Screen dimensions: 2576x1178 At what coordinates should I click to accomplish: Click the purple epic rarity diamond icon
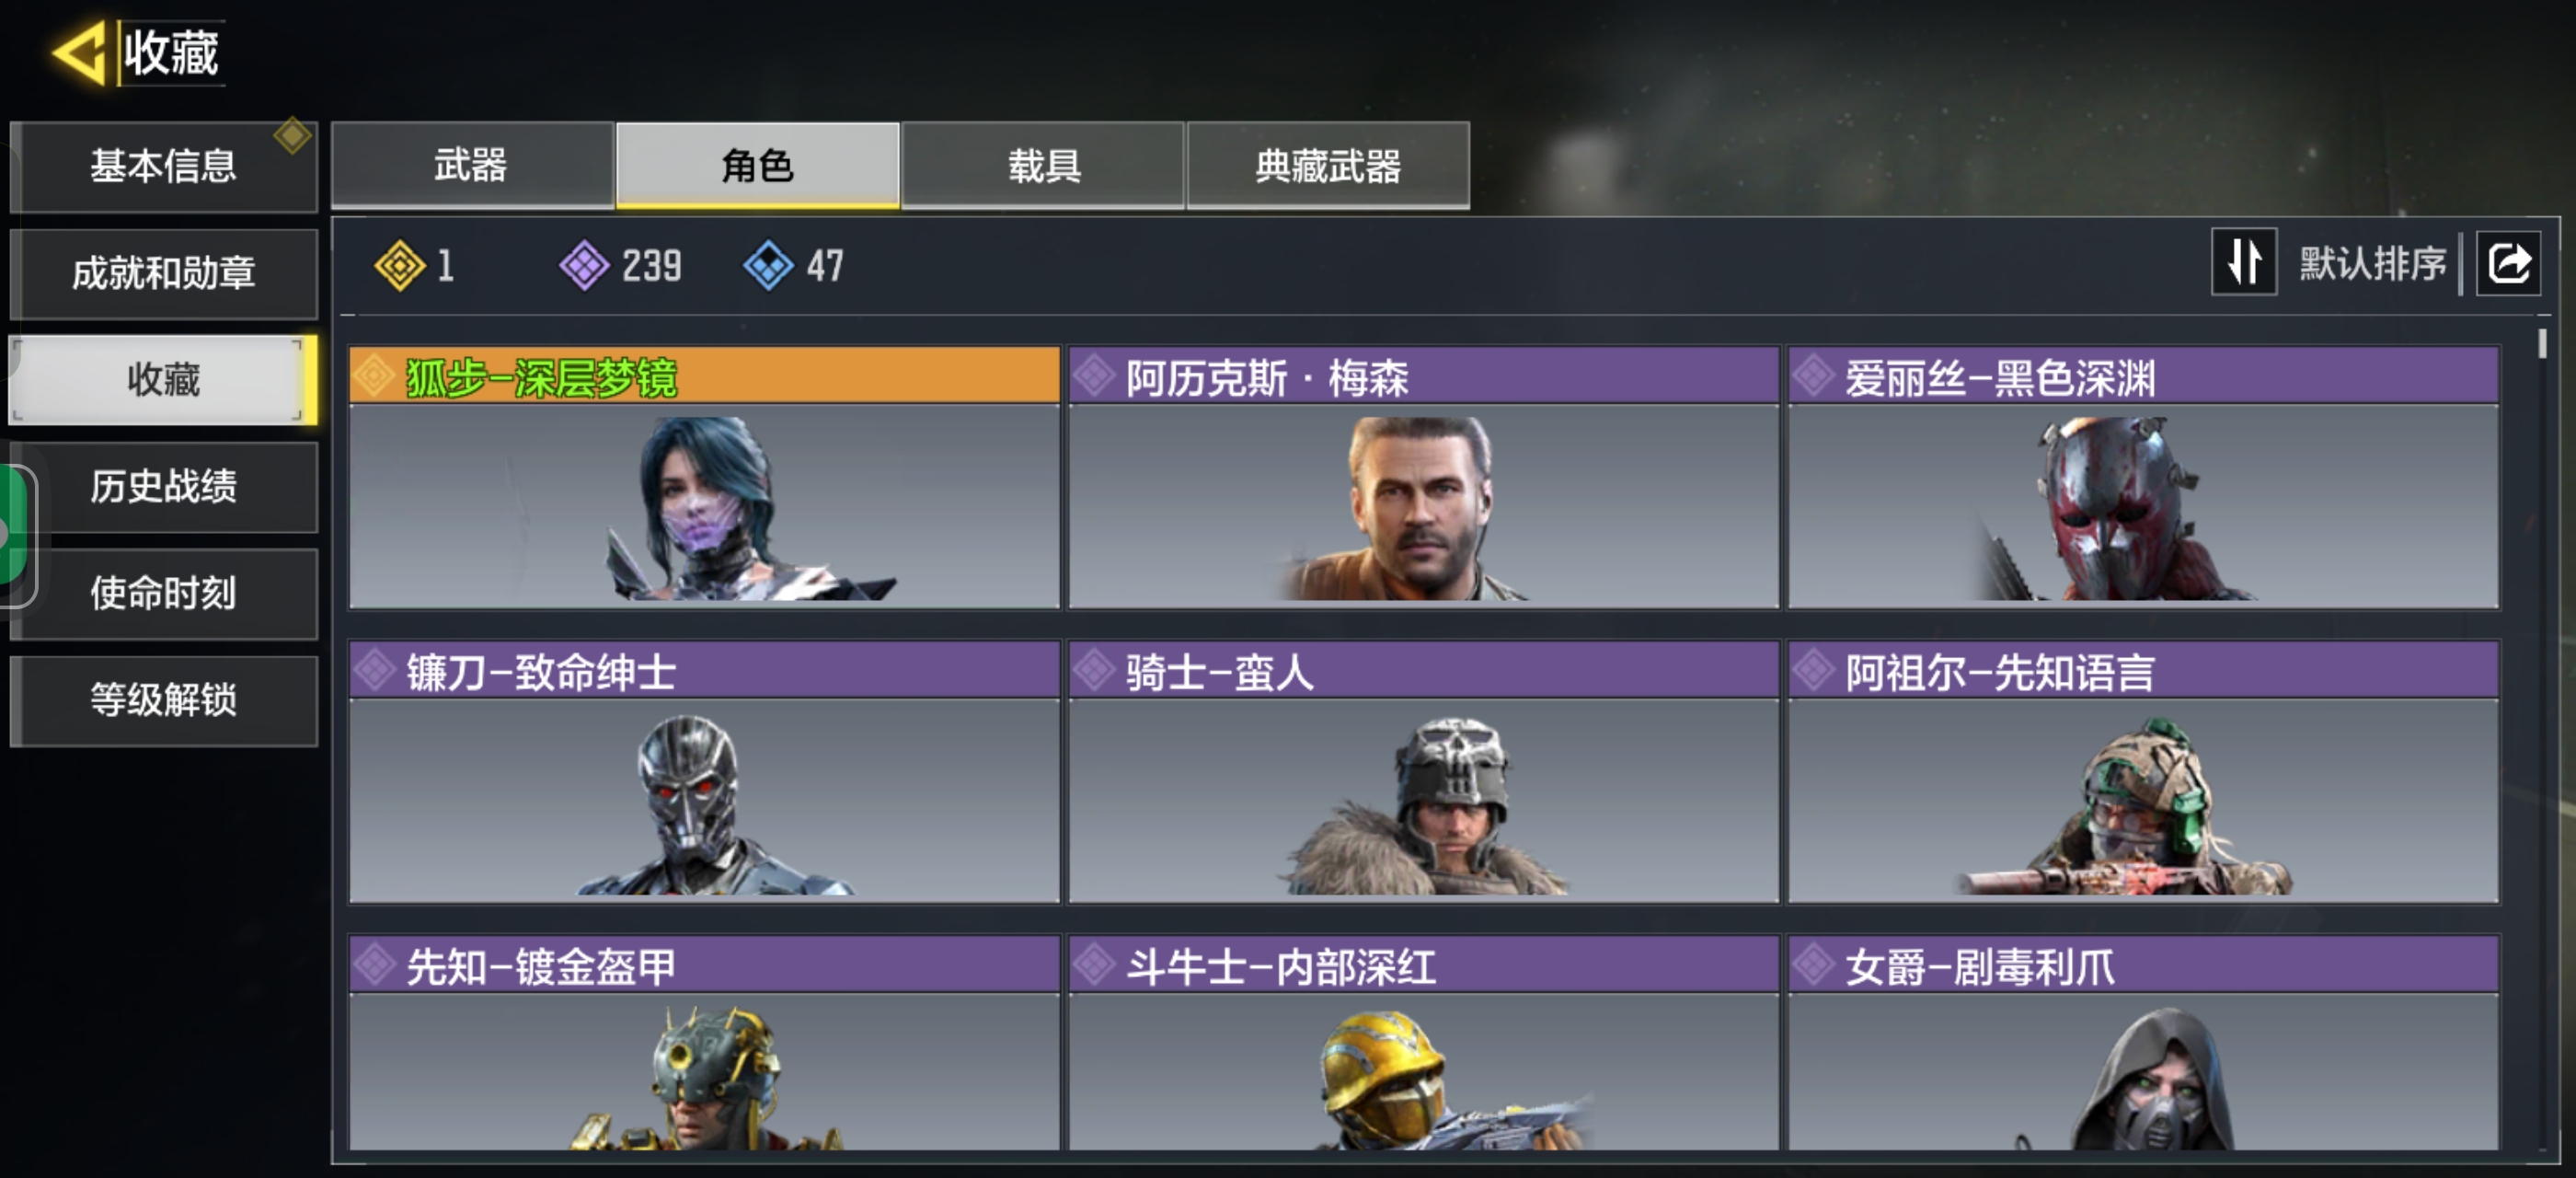click(x=584, y=266)
